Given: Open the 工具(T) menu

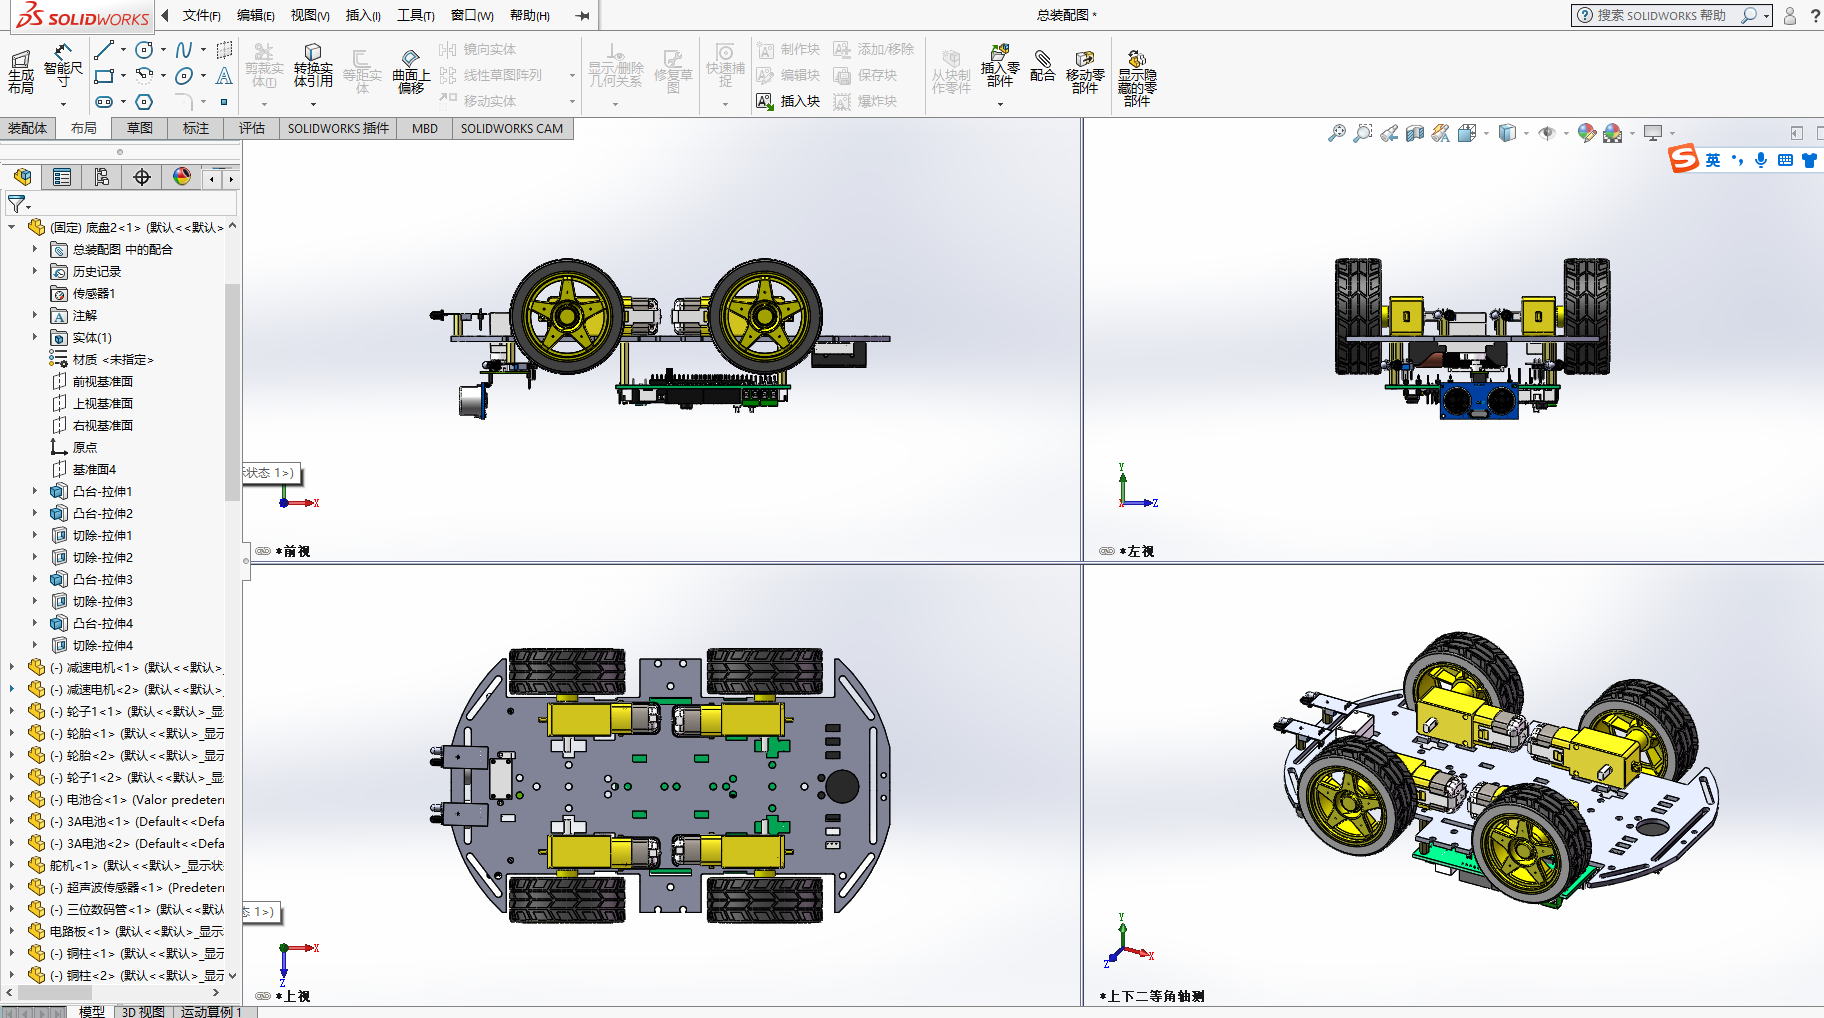Looking at the screenshot, I should 416,15.
